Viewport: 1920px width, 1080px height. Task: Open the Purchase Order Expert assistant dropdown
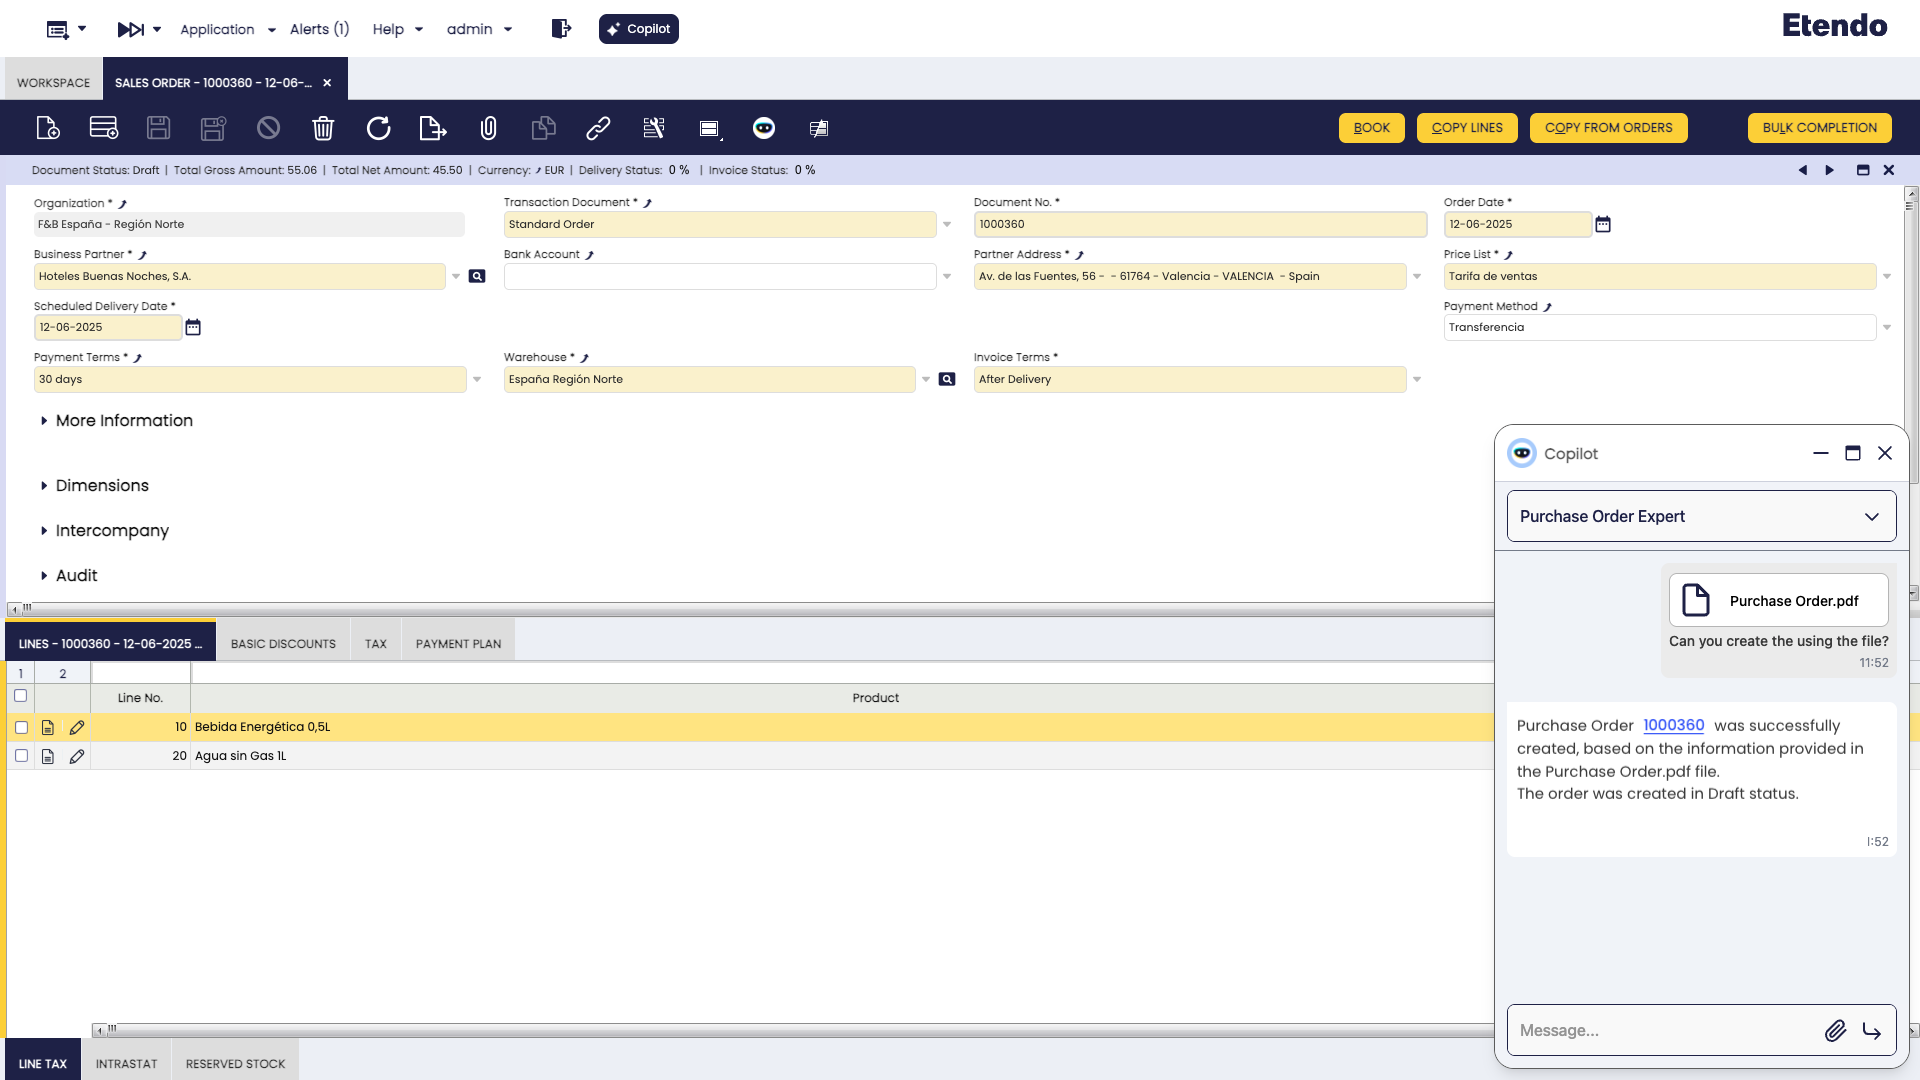[x=1701, y=516]
